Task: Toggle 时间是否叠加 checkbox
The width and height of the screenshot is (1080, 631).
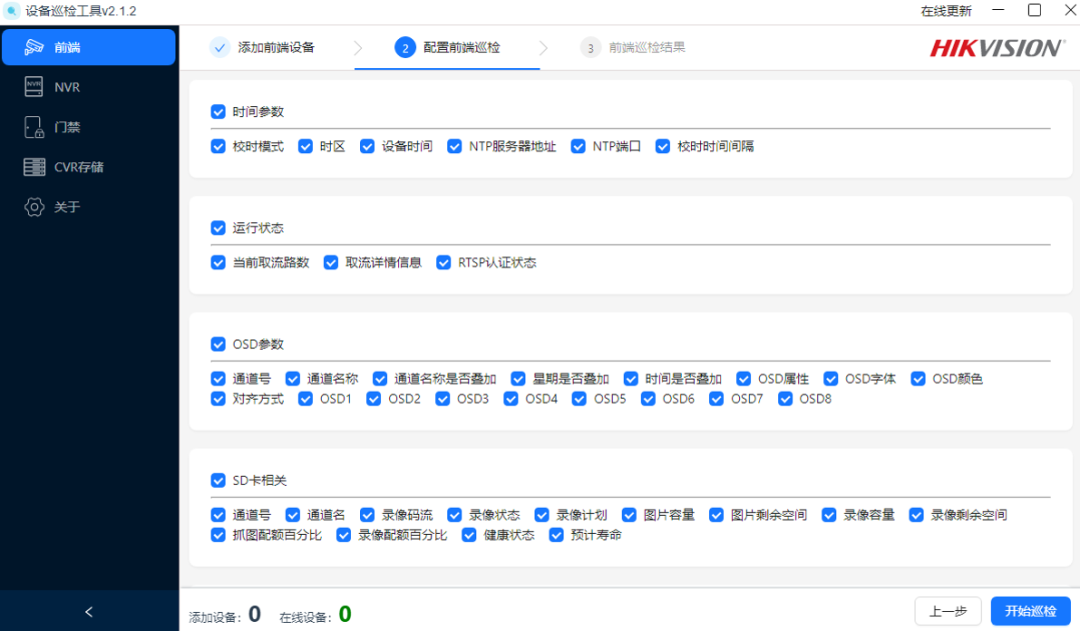Action: click(x=631, y=379)
